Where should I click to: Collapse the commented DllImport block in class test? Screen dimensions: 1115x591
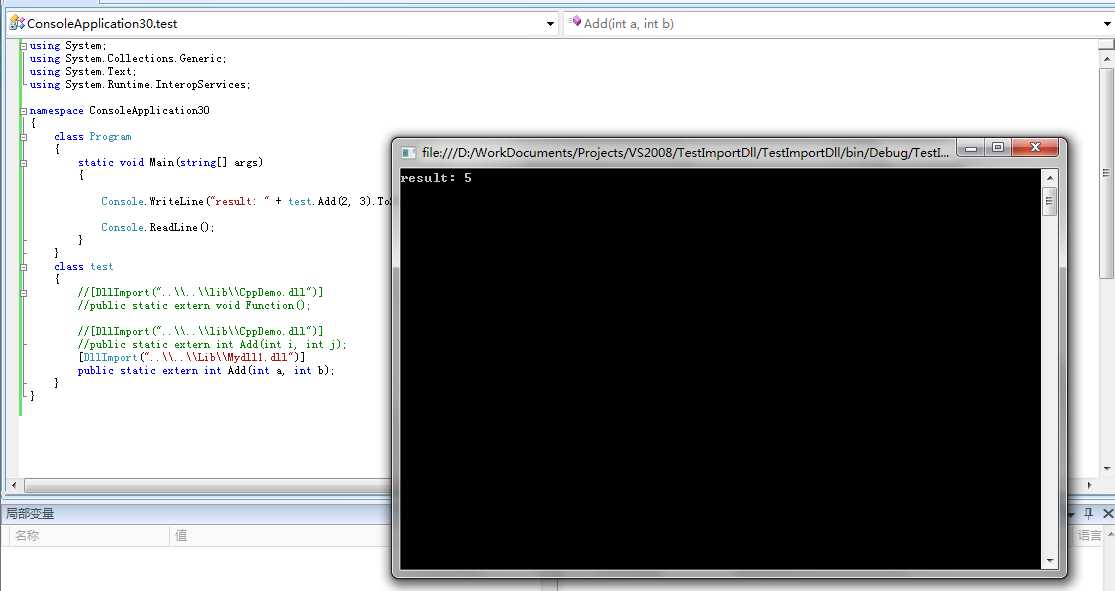(x=23, y=293)
